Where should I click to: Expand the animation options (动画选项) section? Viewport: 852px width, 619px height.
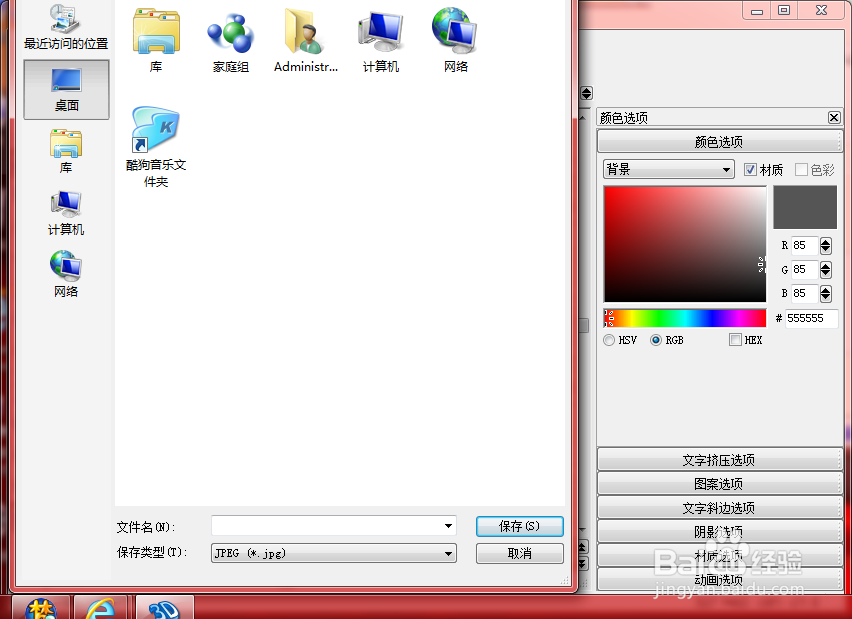pos(719,579)
